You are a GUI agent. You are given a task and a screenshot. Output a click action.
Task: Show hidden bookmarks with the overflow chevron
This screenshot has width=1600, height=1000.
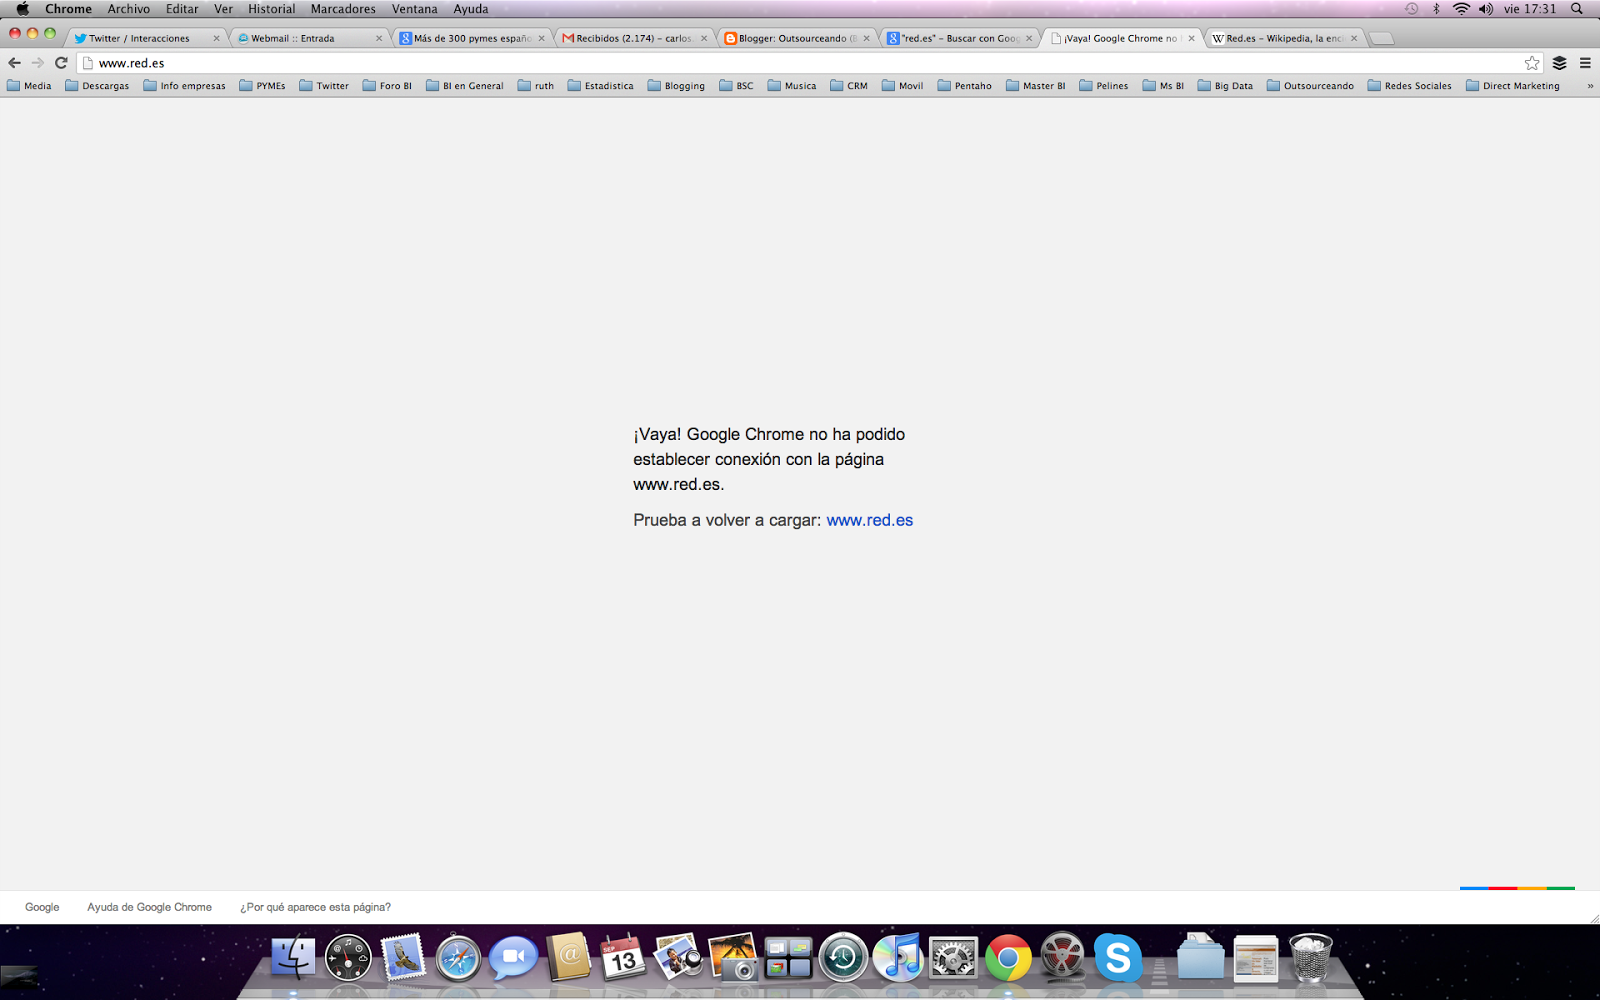(1590, 86)
